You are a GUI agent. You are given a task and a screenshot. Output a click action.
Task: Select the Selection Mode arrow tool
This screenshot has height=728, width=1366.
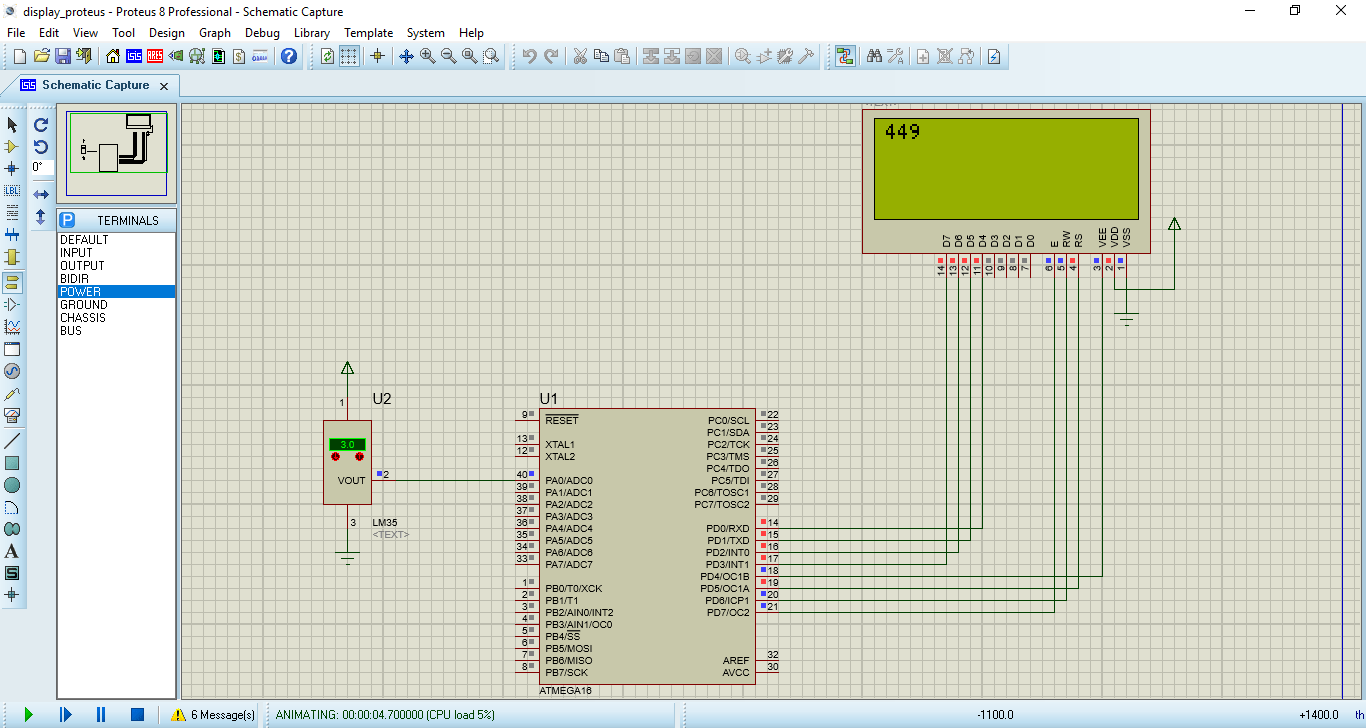coord(13,124)
